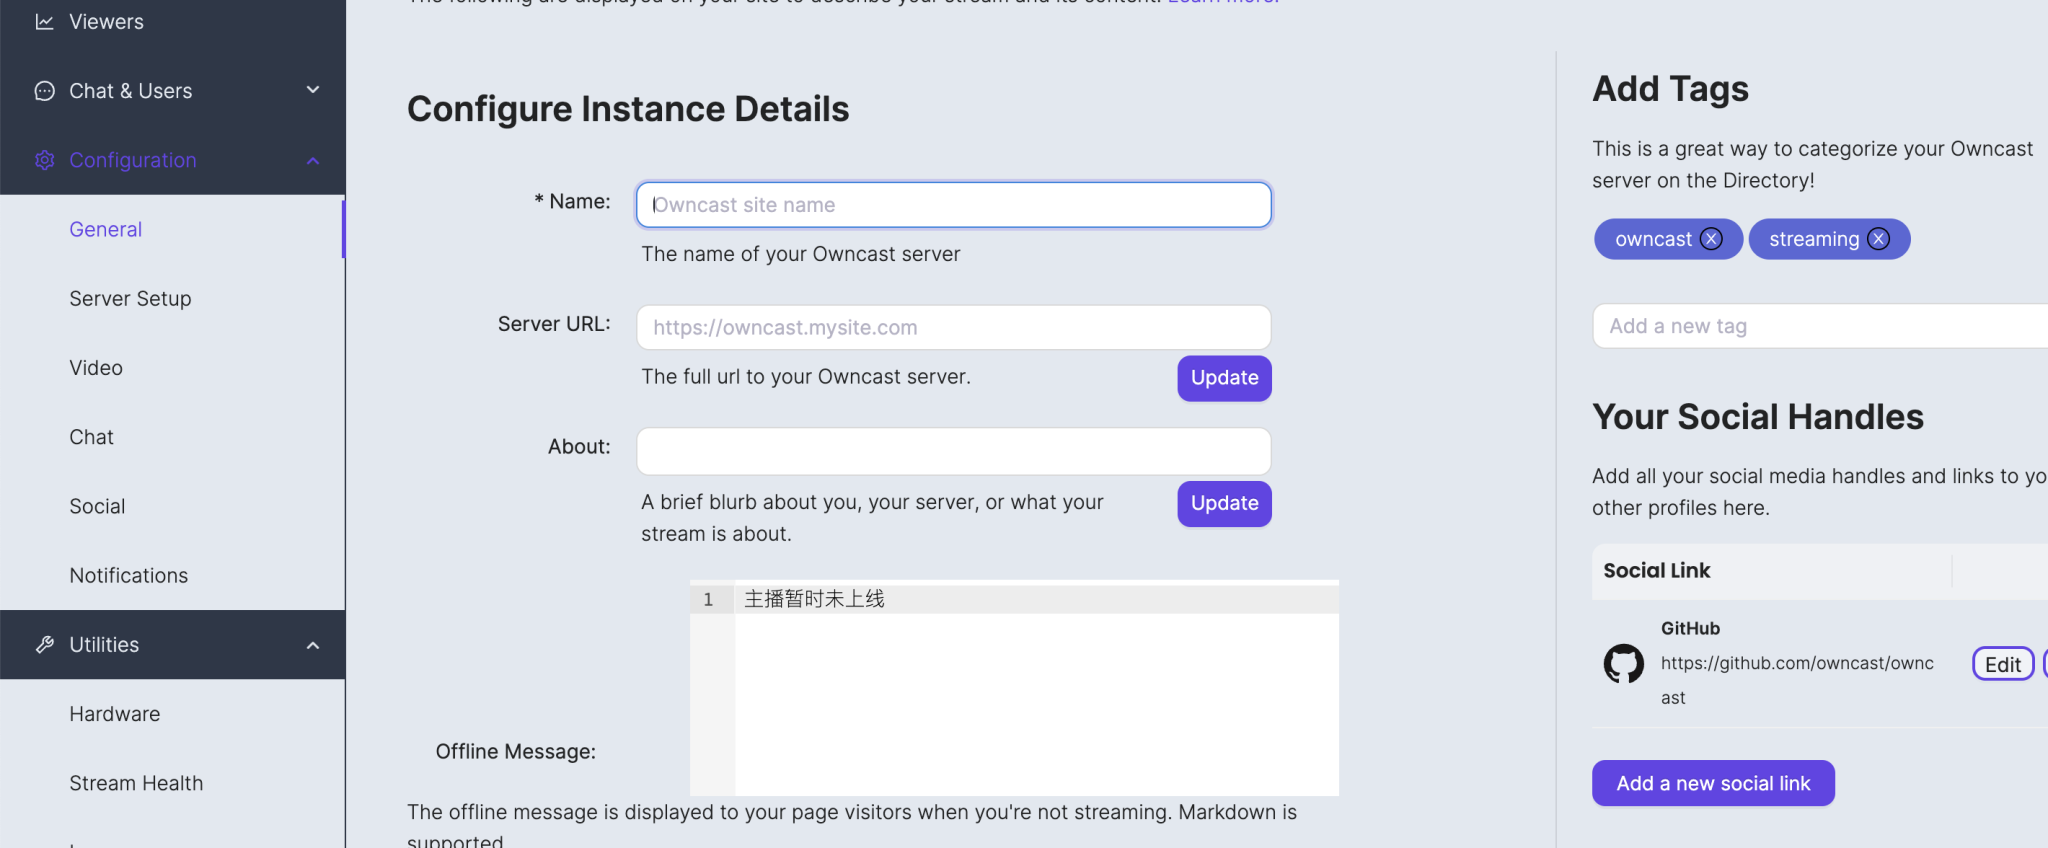Collapse the Utilities section
The image size is (2048, 848).
pos(313,645)
